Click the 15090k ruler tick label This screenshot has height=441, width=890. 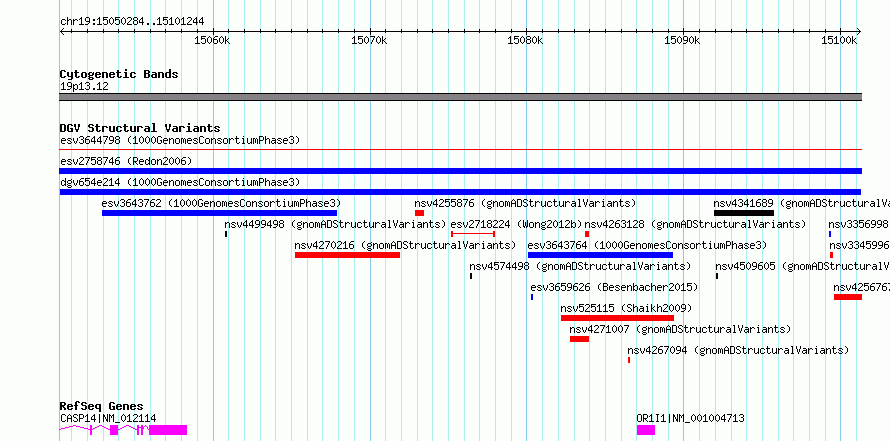coord(682,40)
